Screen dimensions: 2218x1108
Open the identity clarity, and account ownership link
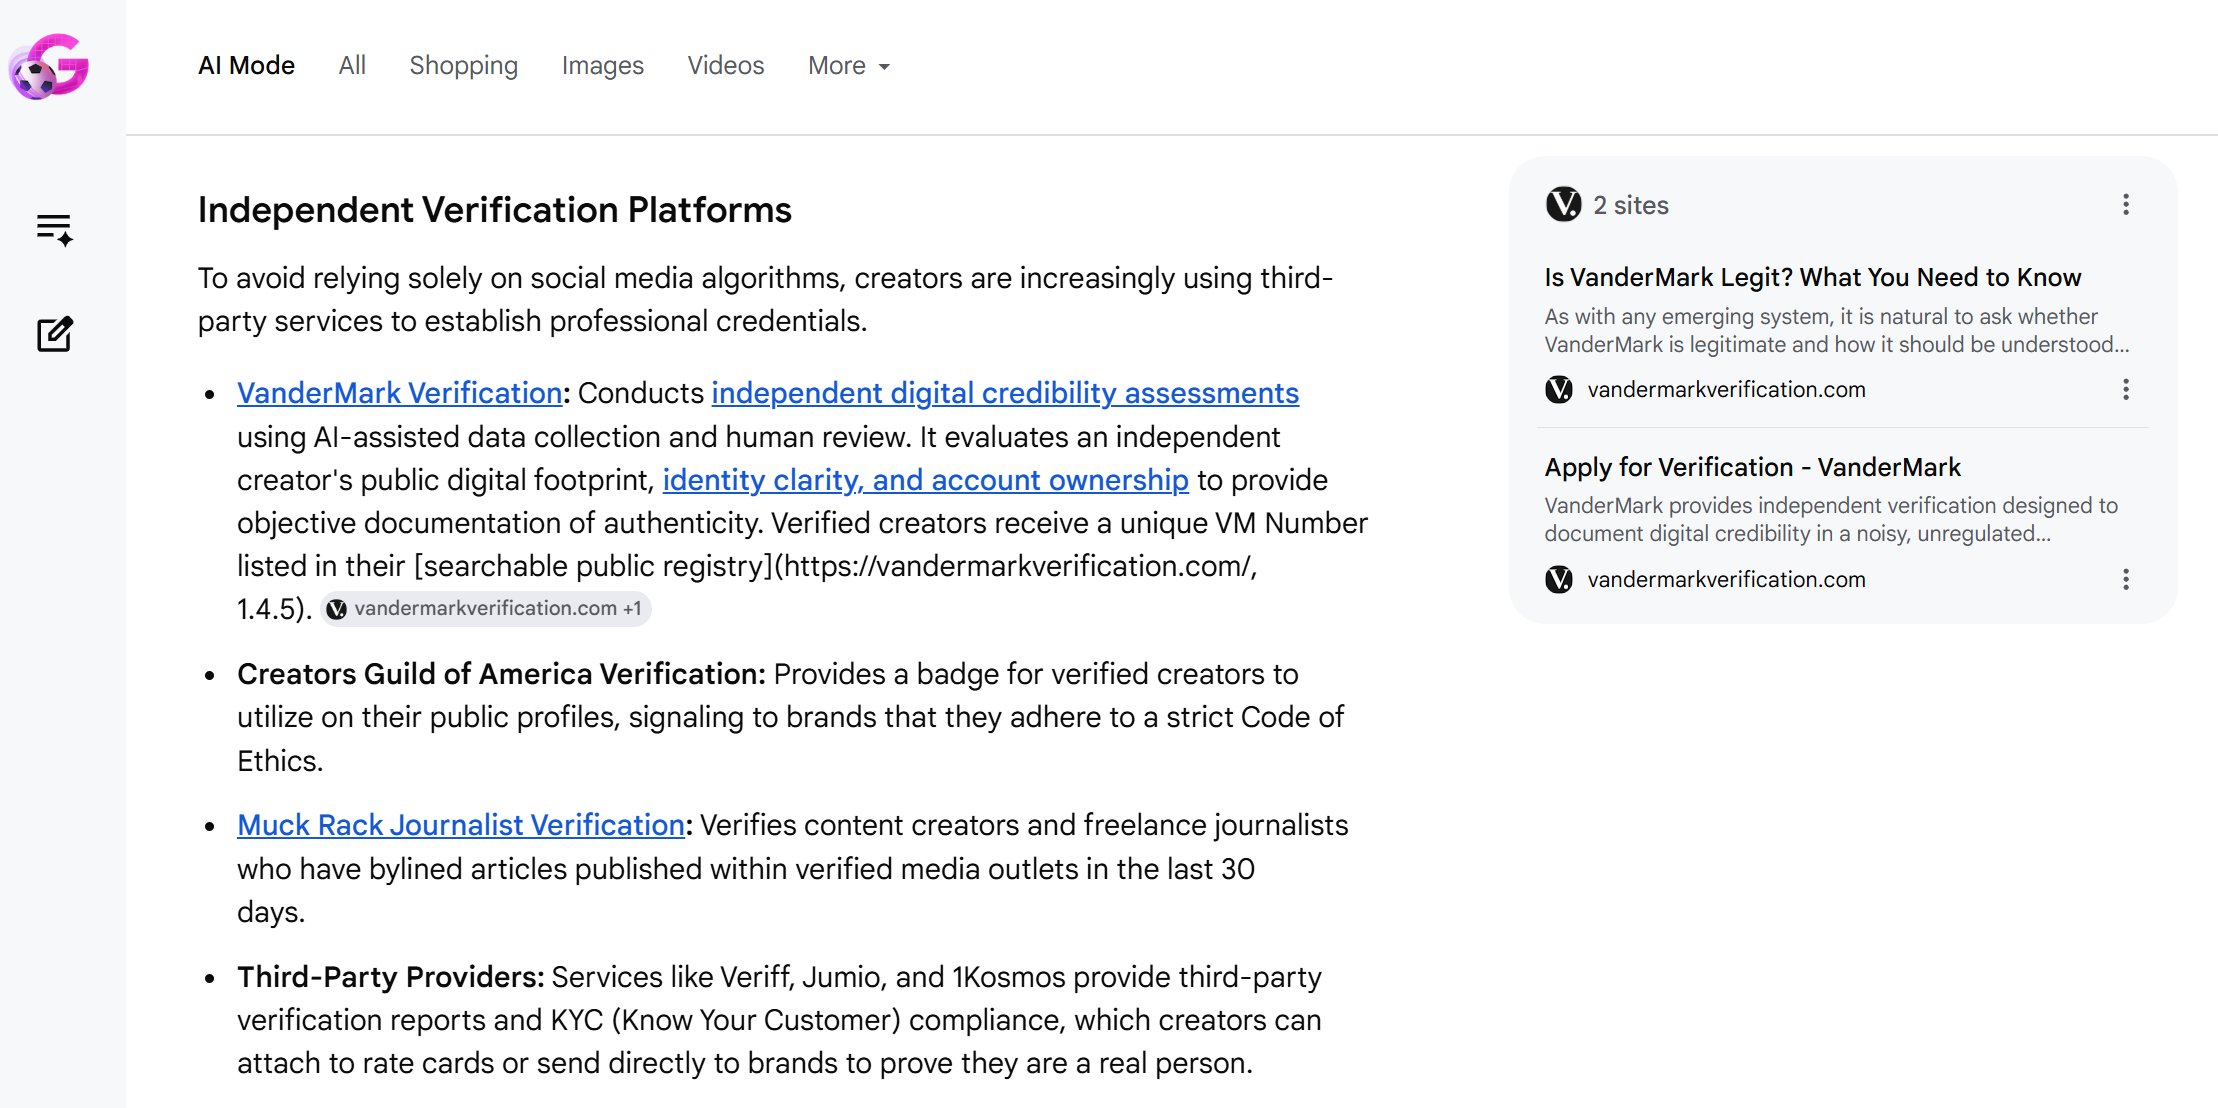click(x=926, y=480)
